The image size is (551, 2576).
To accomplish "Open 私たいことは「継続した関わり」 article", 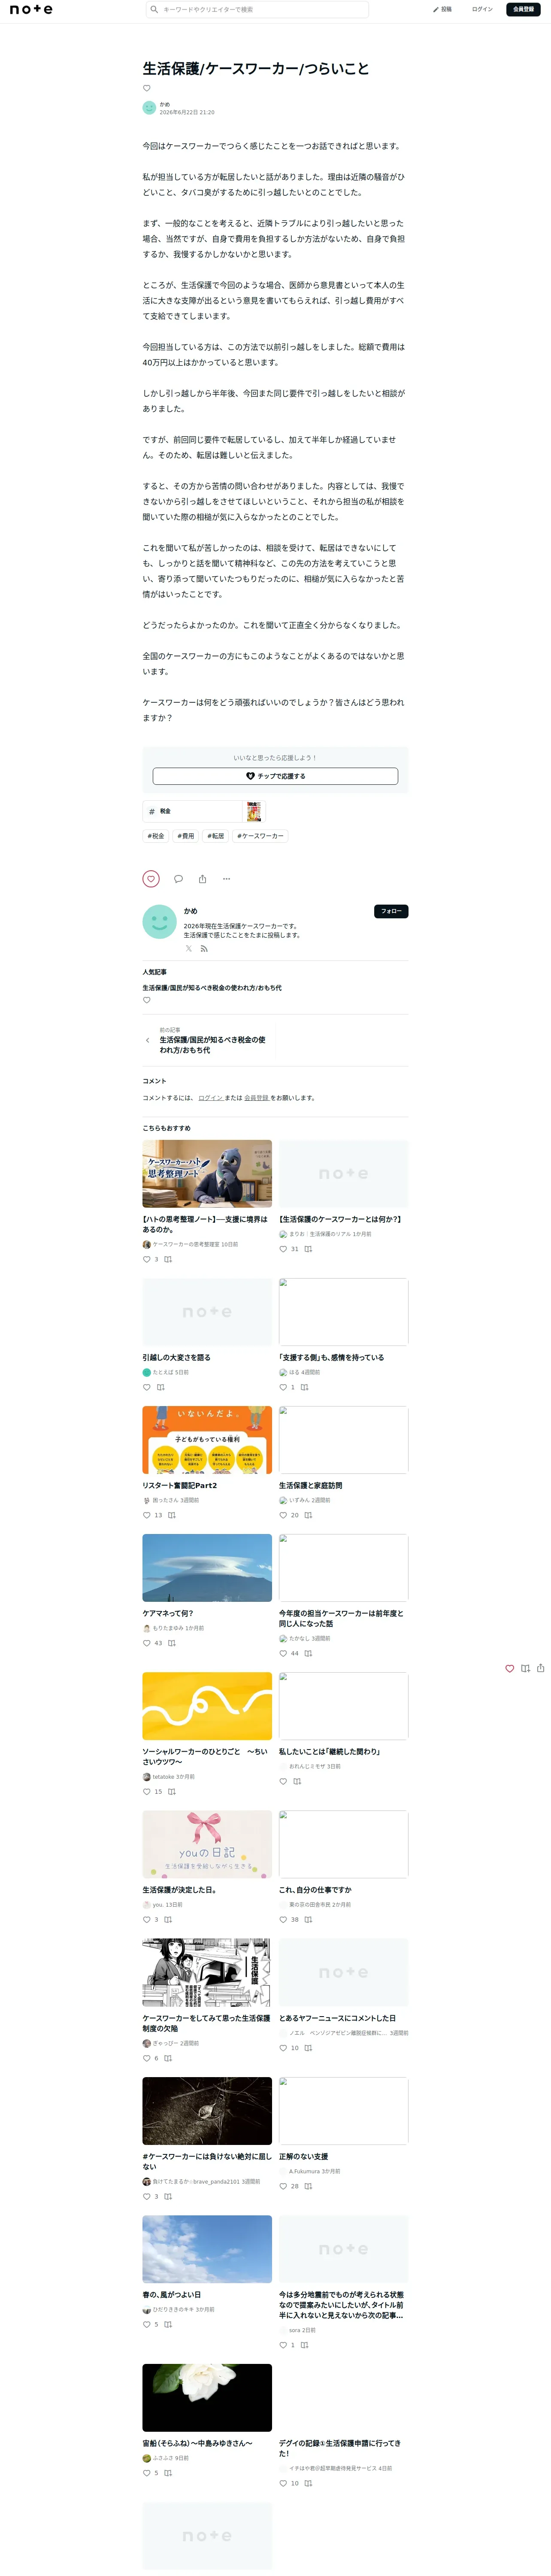I will (x=329, y=1752).
